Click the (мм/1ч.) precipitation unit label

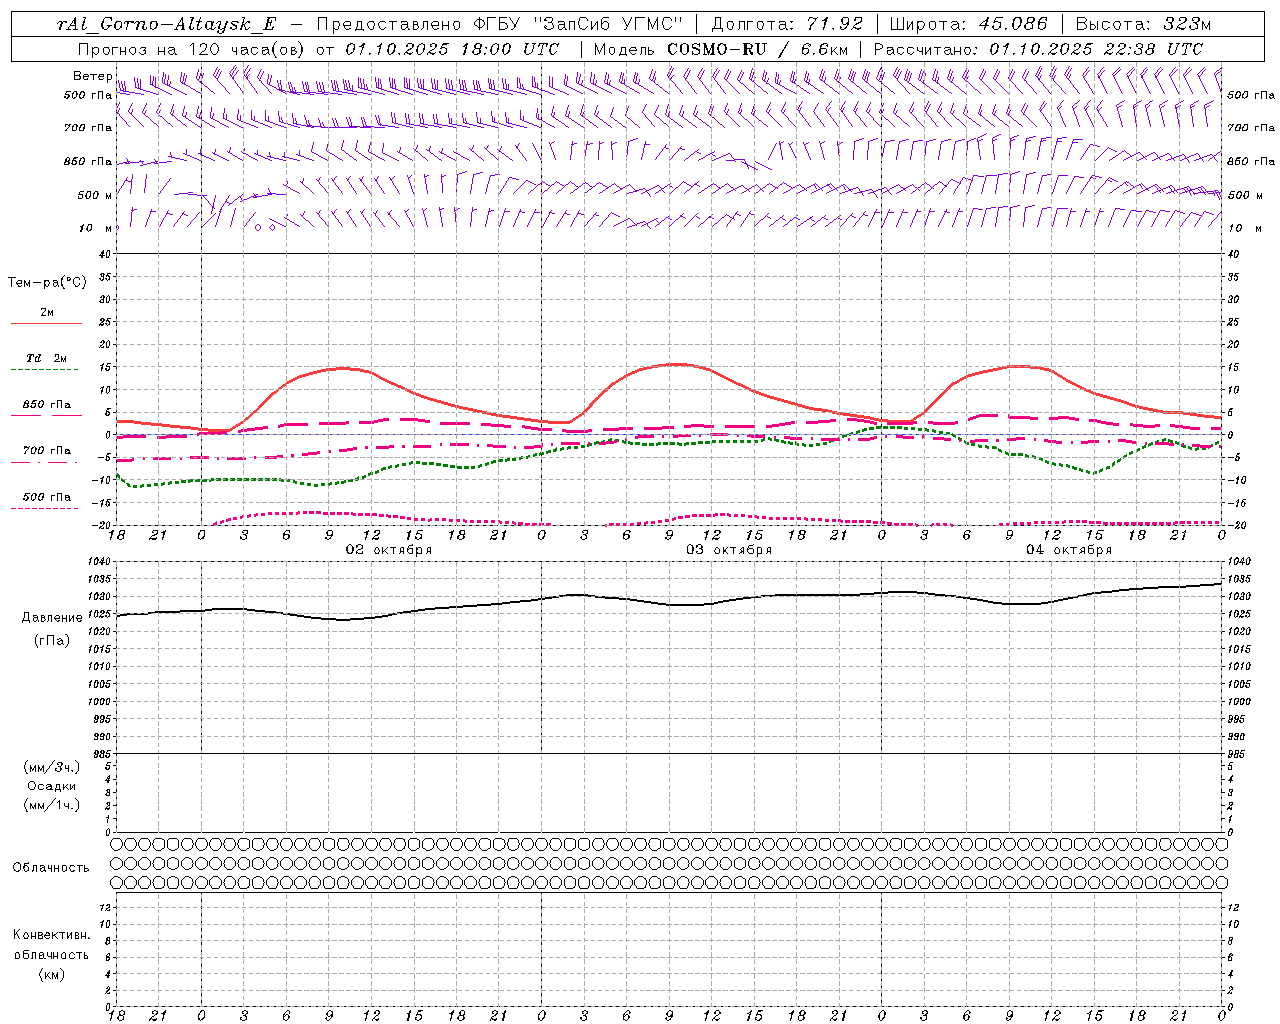pyautogui.click(x=52, y=805)
